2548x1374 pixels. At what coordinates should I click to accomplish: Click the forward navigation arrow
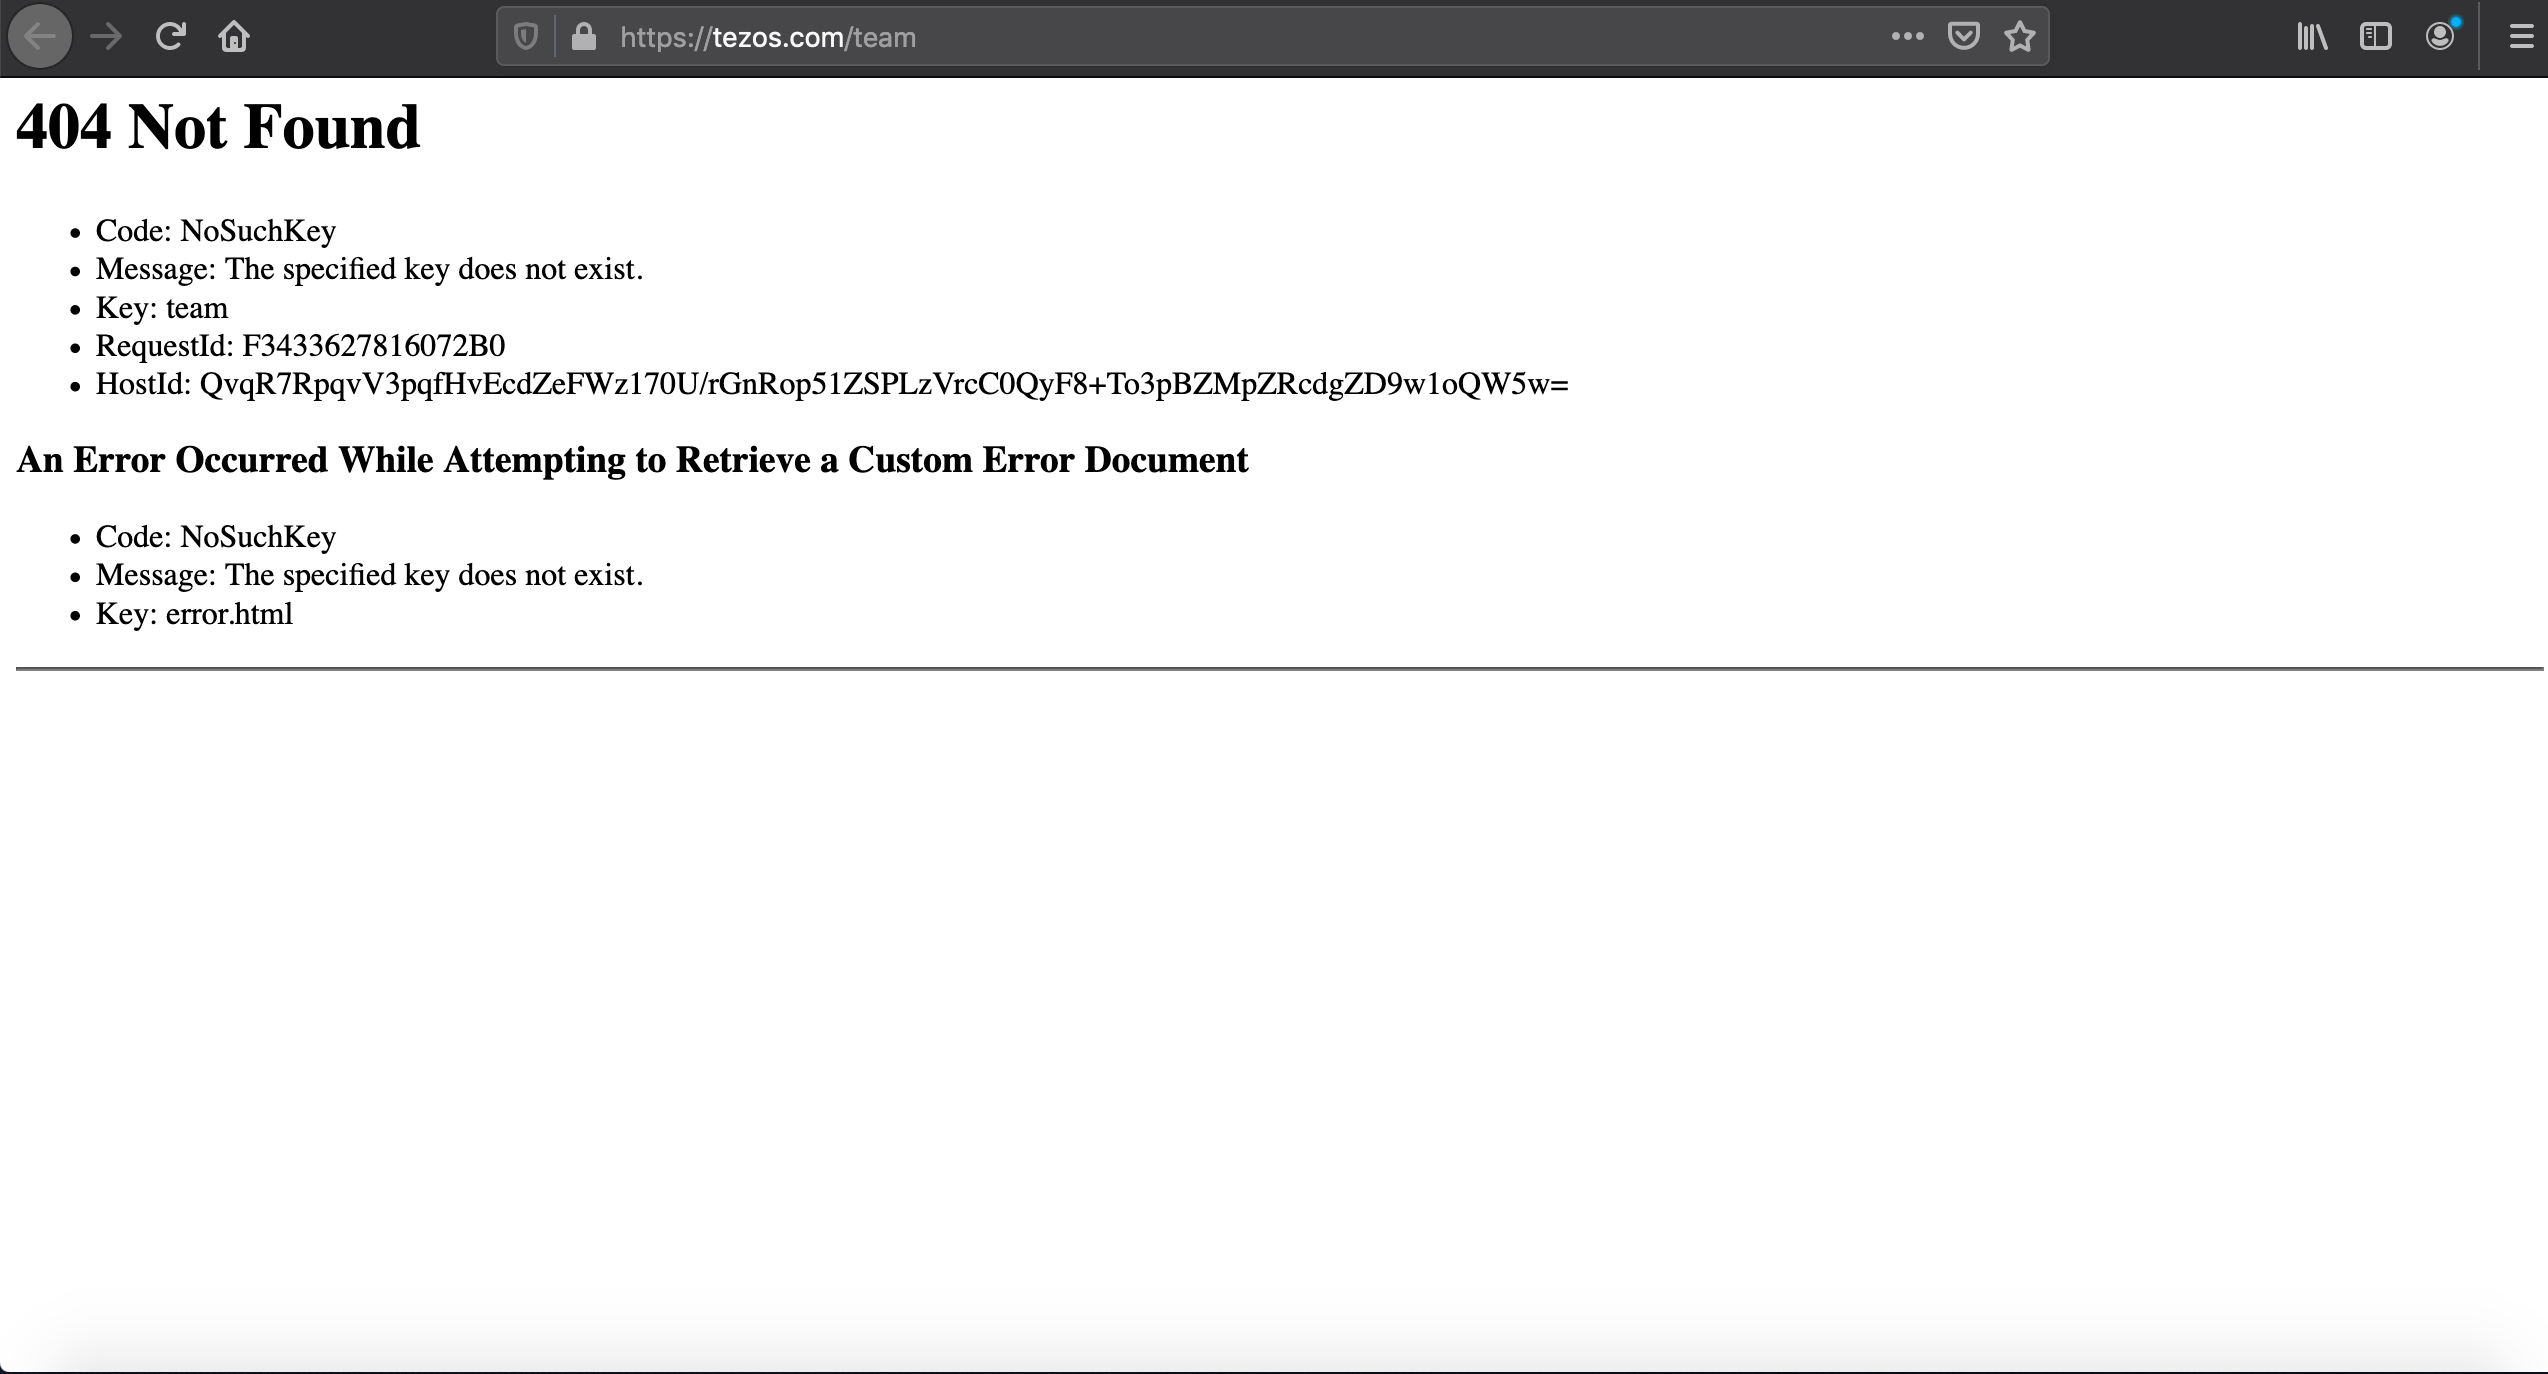pyautogui.click(x=106, y=37)
